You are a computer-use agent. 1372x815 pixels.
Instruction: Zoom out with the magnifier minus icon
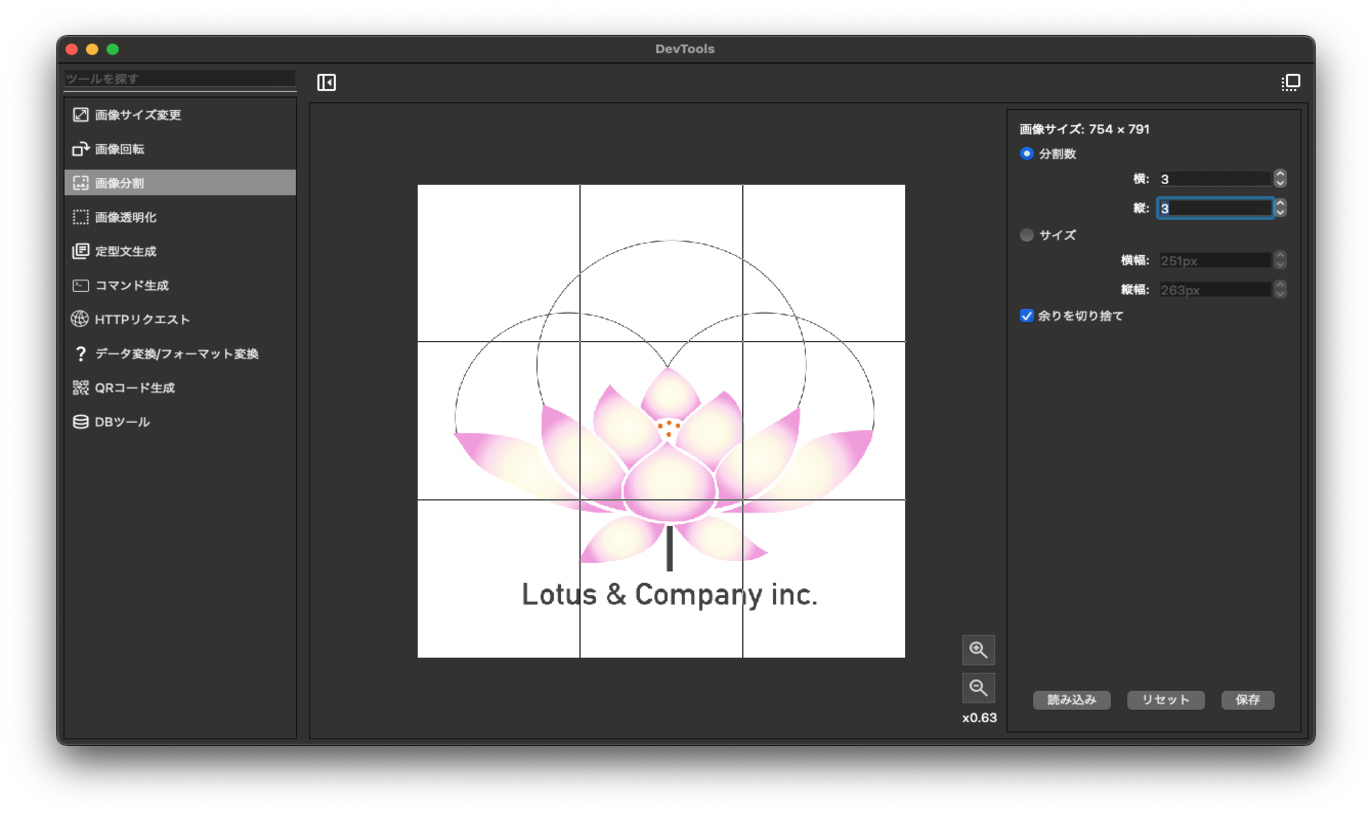978,688
